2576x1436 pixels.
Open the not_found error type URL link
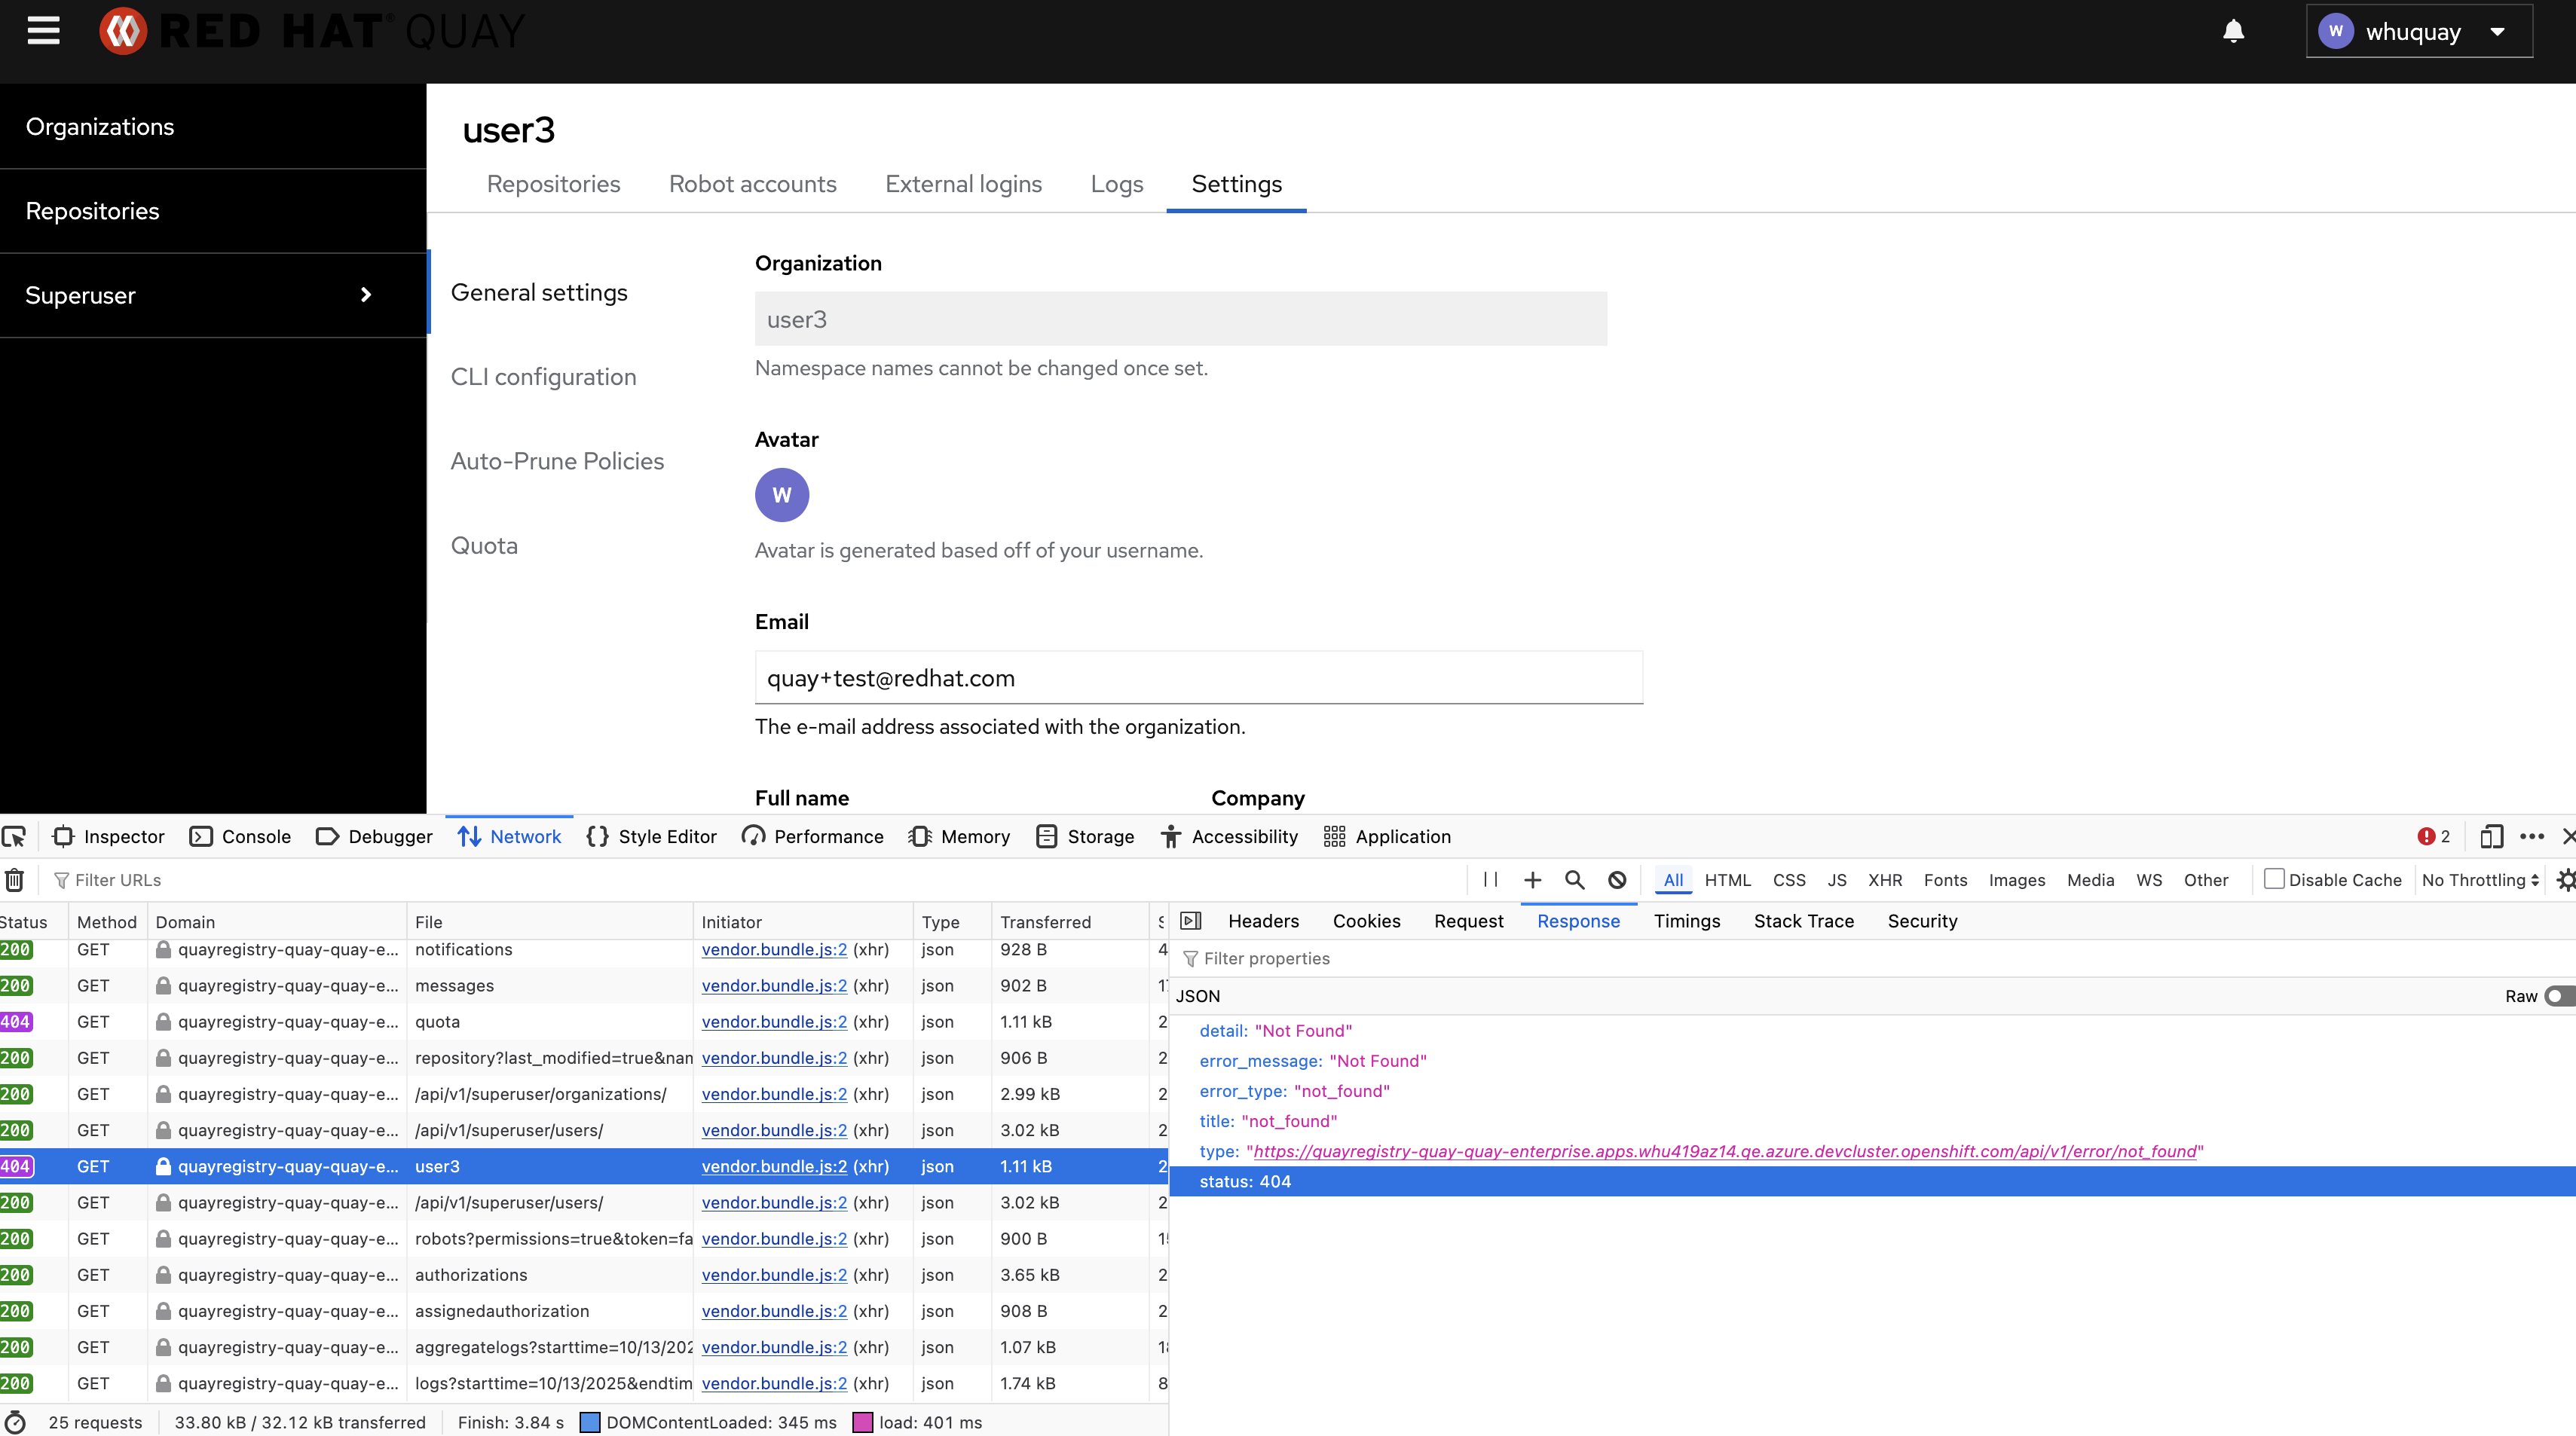[x=1724, y=1152]
